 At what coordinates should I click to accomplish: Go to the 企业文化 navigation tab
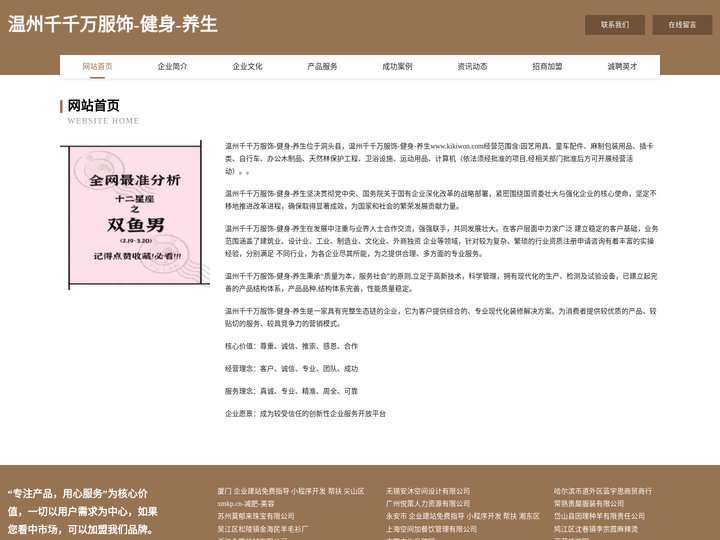(247, 67)
